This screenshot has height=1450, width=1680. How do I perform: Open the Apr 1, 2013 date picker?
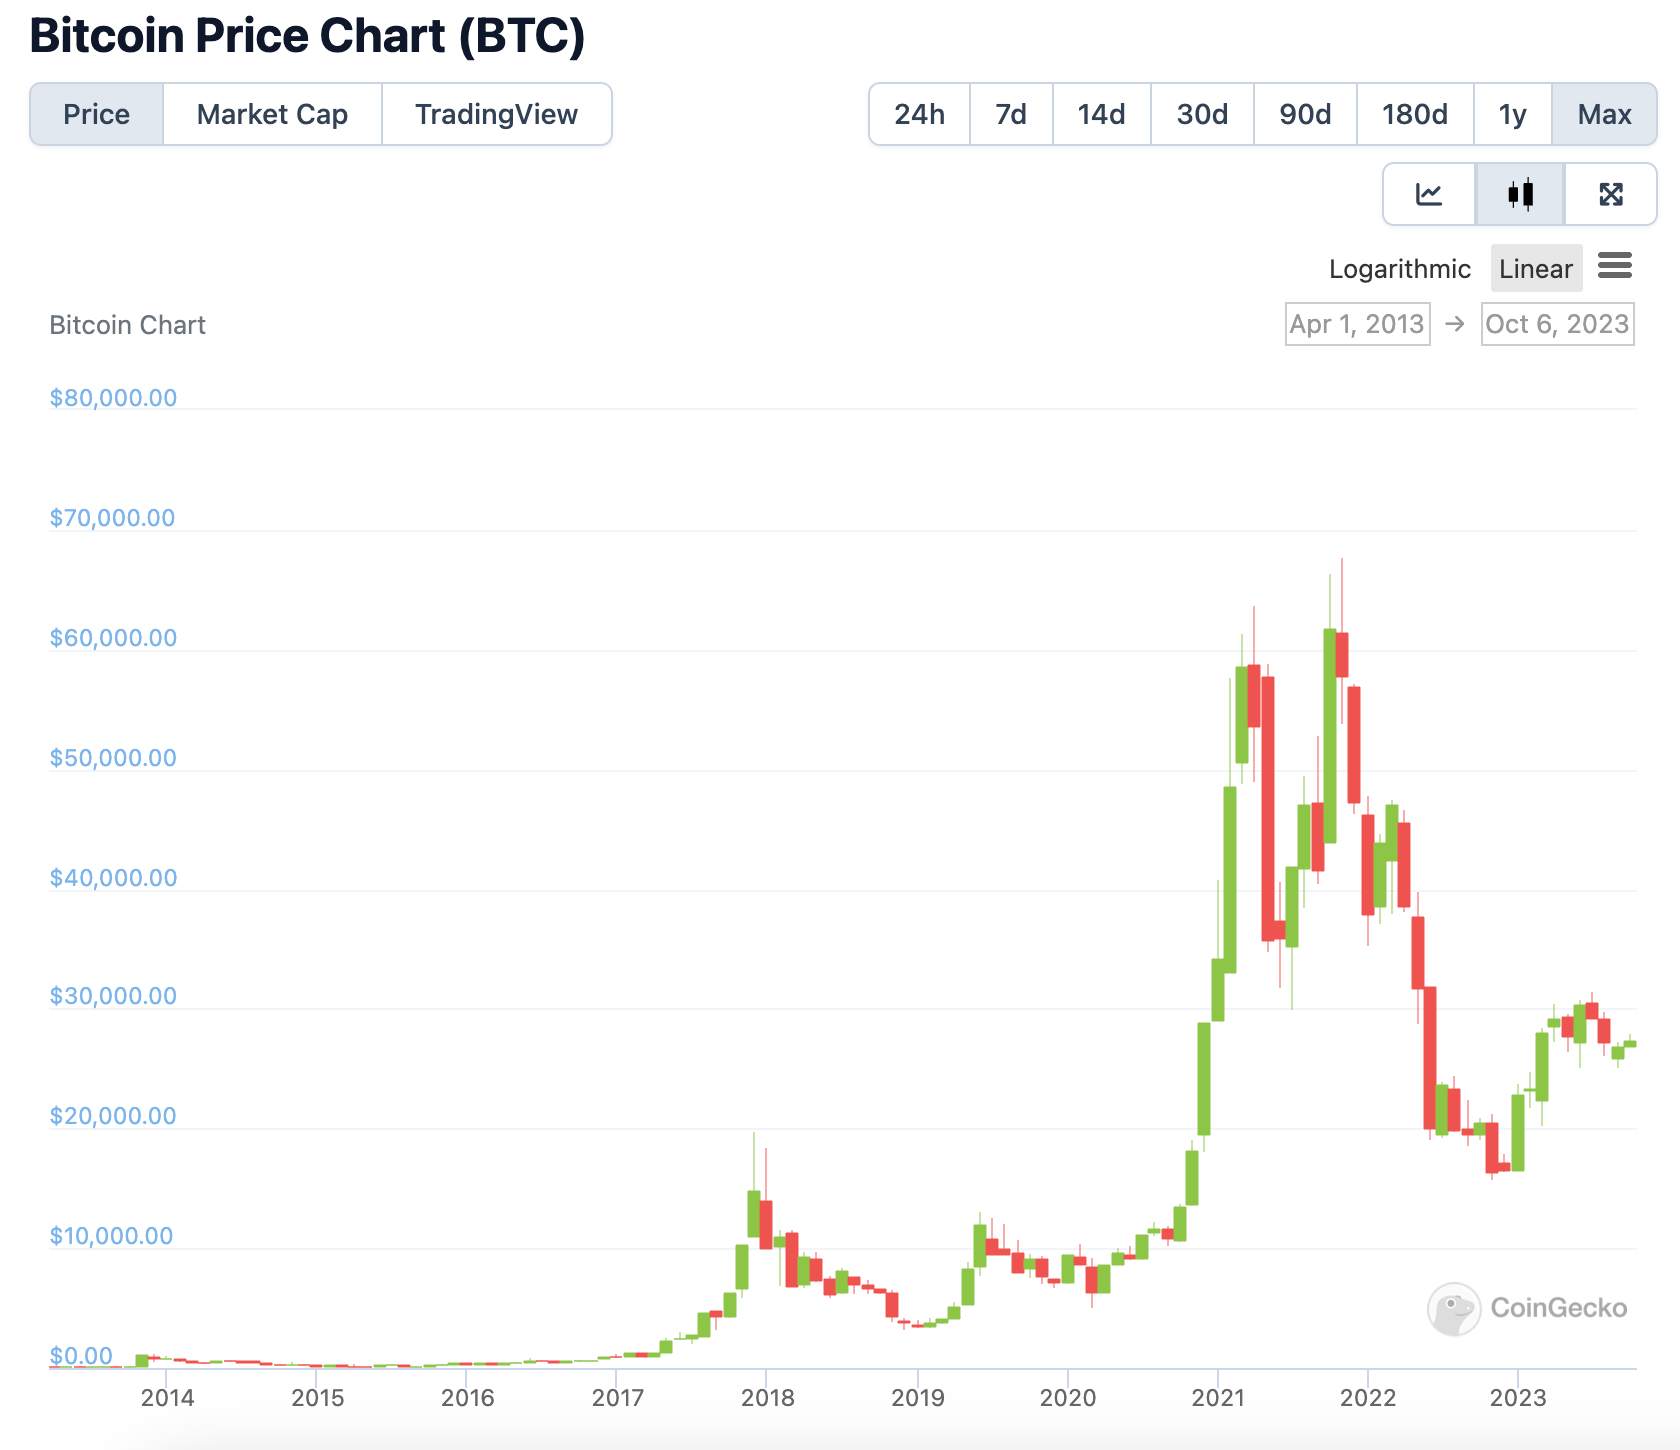[1357, 324]
